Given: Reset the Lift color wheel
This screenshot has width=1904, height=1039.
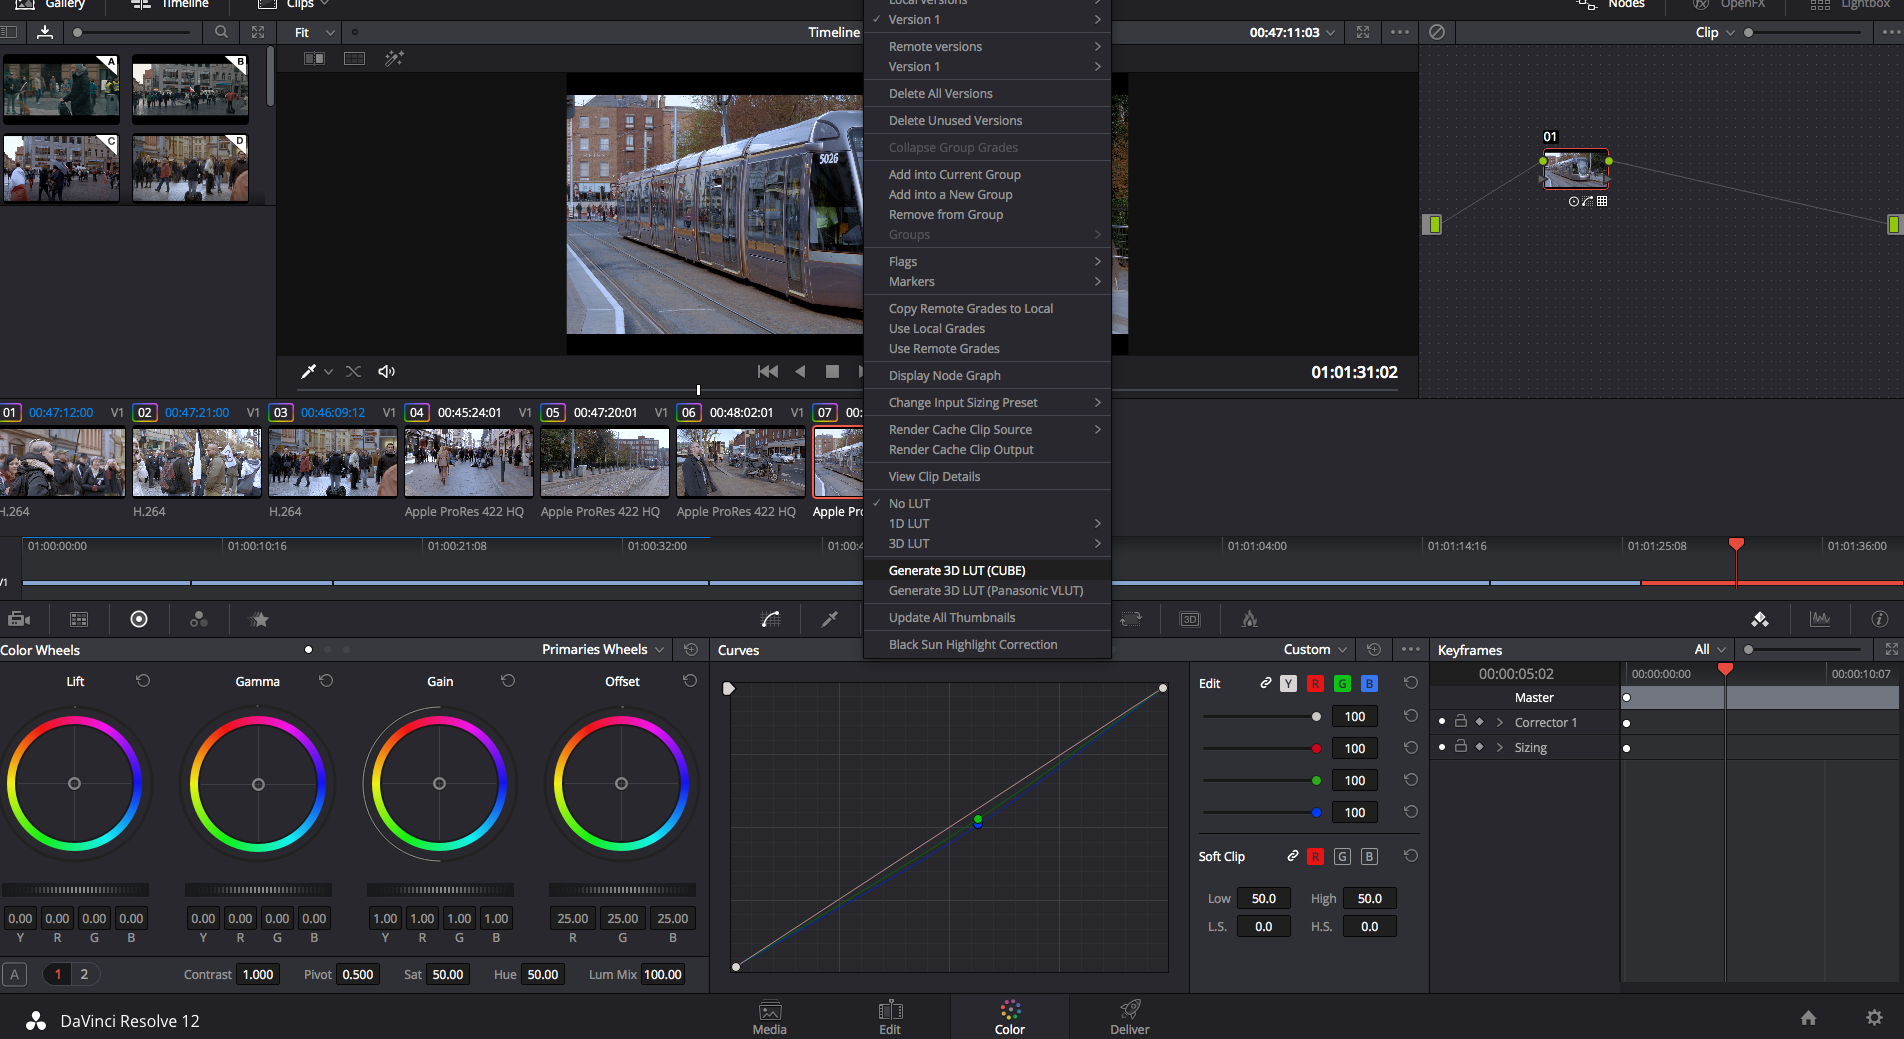Looking at the screenshot, I should coord(143,680).
